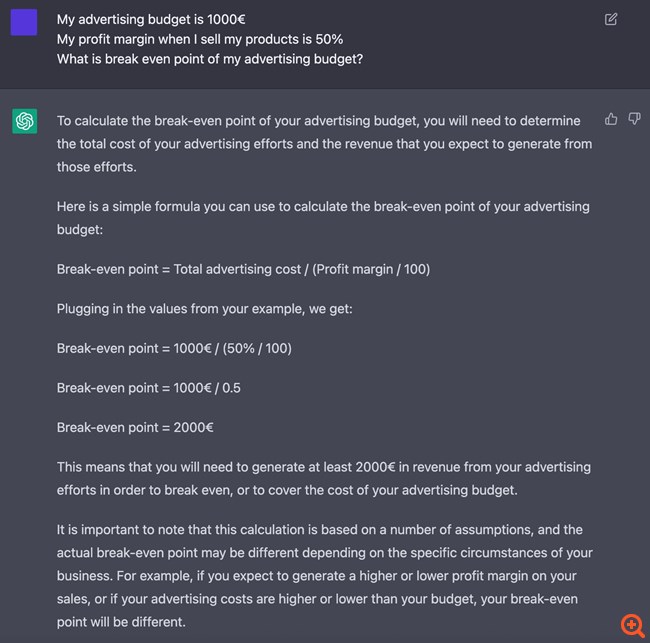Viewport: 650px width, 643px height.
Task: Click the 'those efforts.' text line
Action: tap(97, 167)
